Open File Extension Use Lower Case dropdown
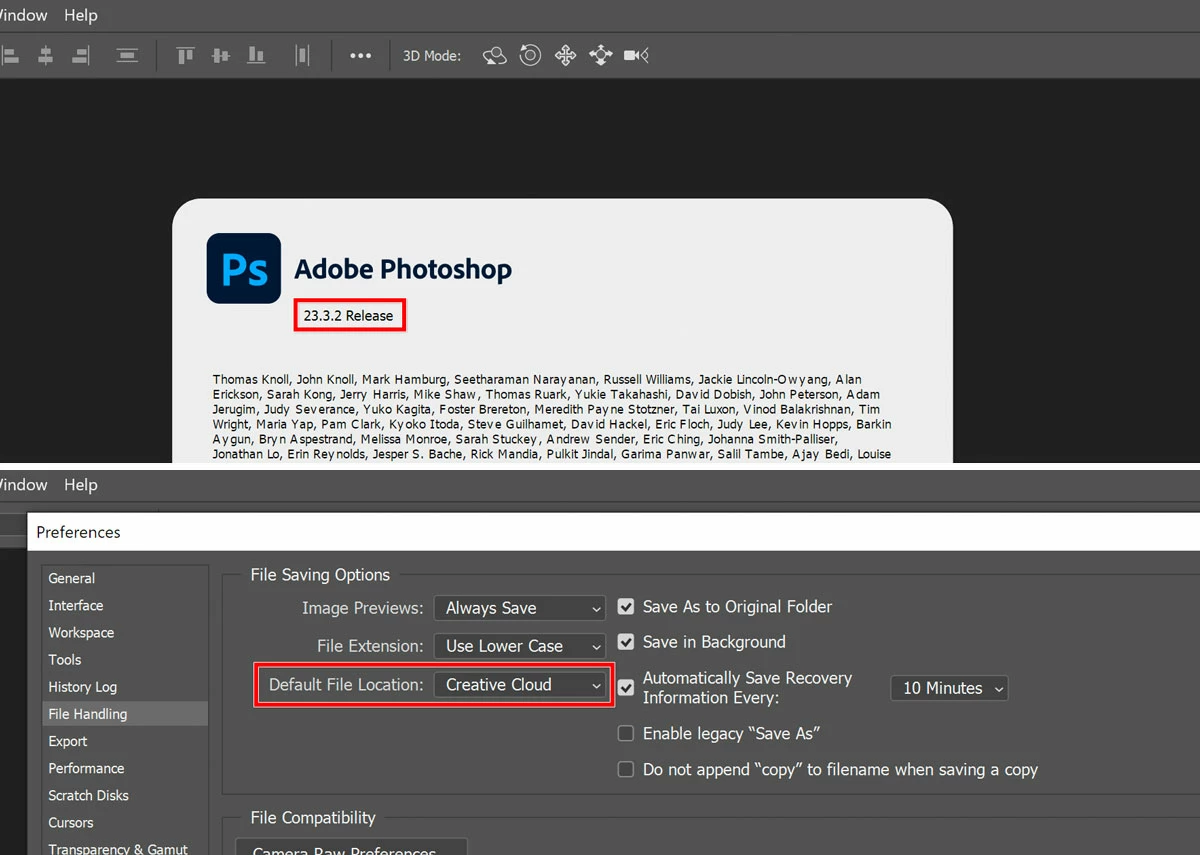This screenshot has height=855, width=1200. click(520, 646)
